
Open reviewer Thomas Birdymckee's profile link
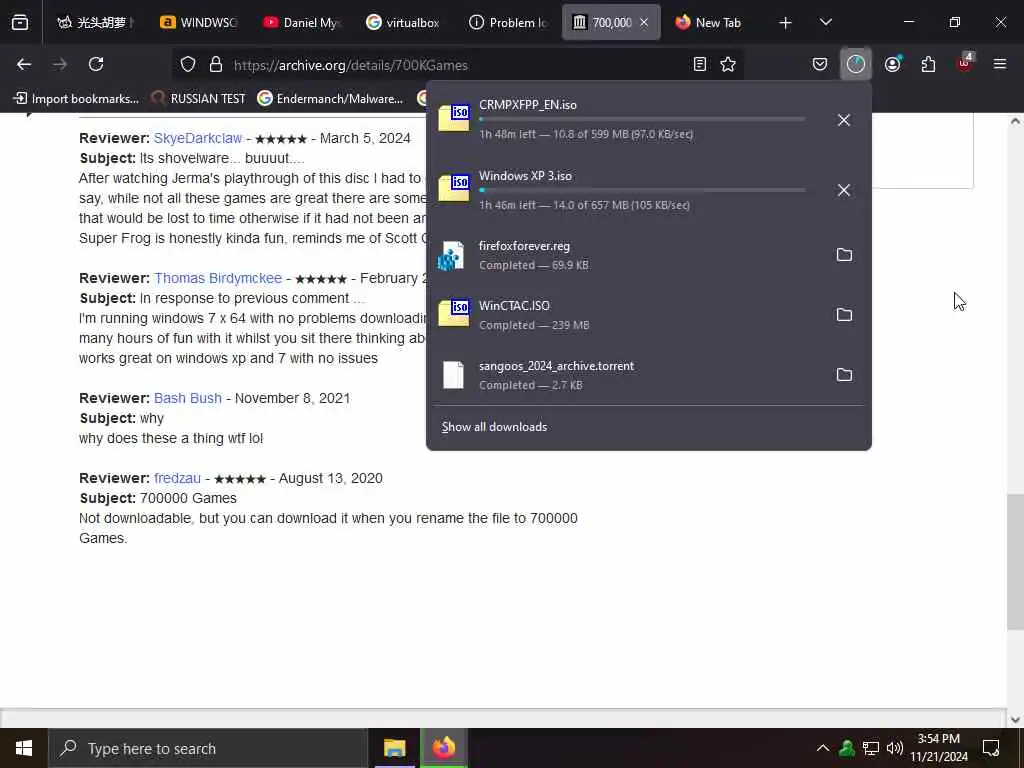tap(218, 278)
